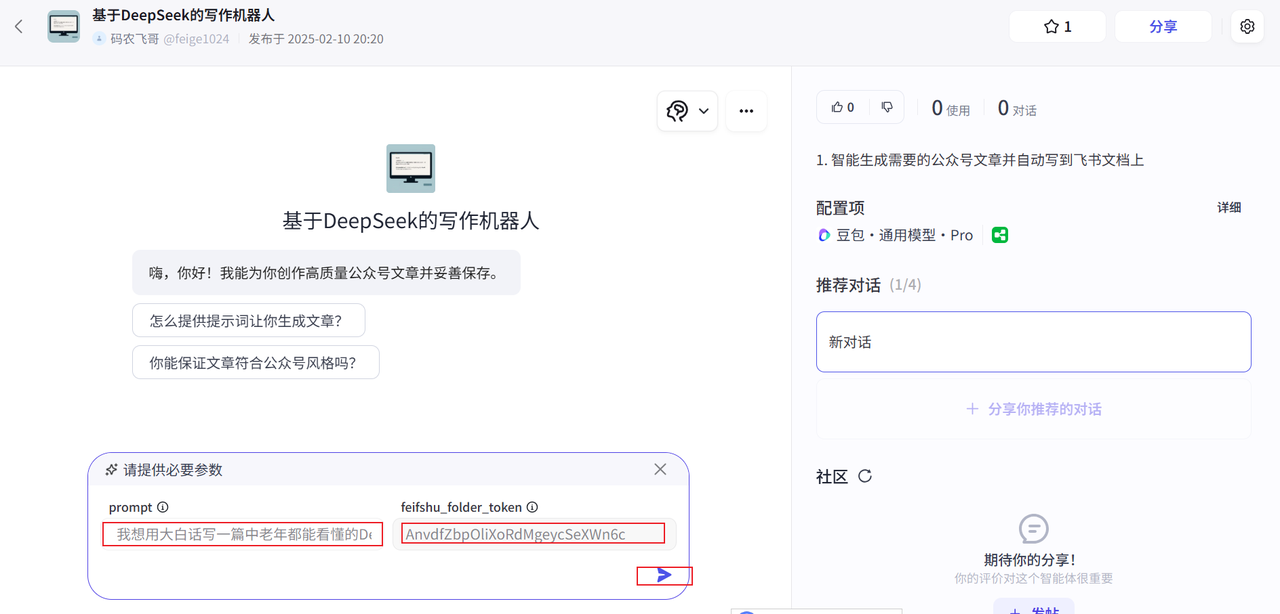Click the author handle @feige1024

tap(196, 39)
